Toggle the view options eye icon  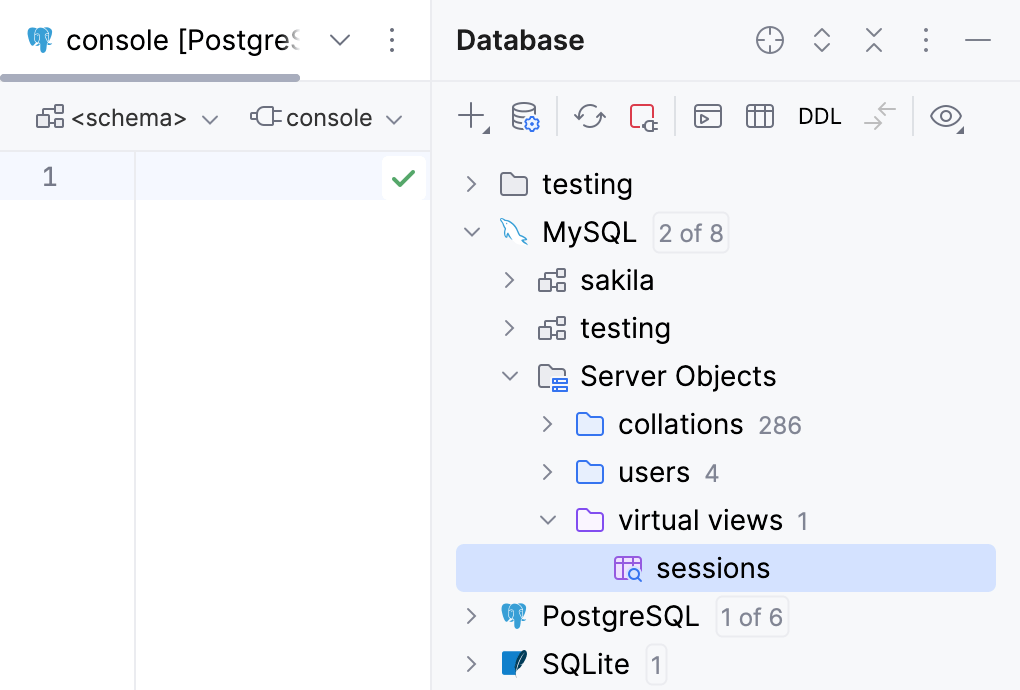tap(944, 116)
